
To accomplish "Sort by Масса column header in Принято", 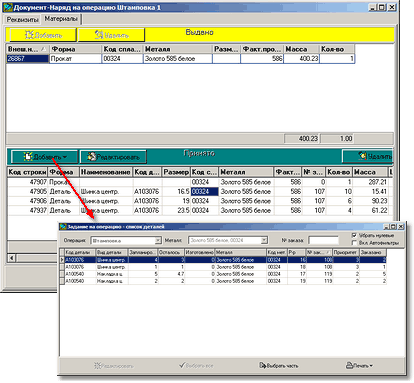I will [370, 172].
